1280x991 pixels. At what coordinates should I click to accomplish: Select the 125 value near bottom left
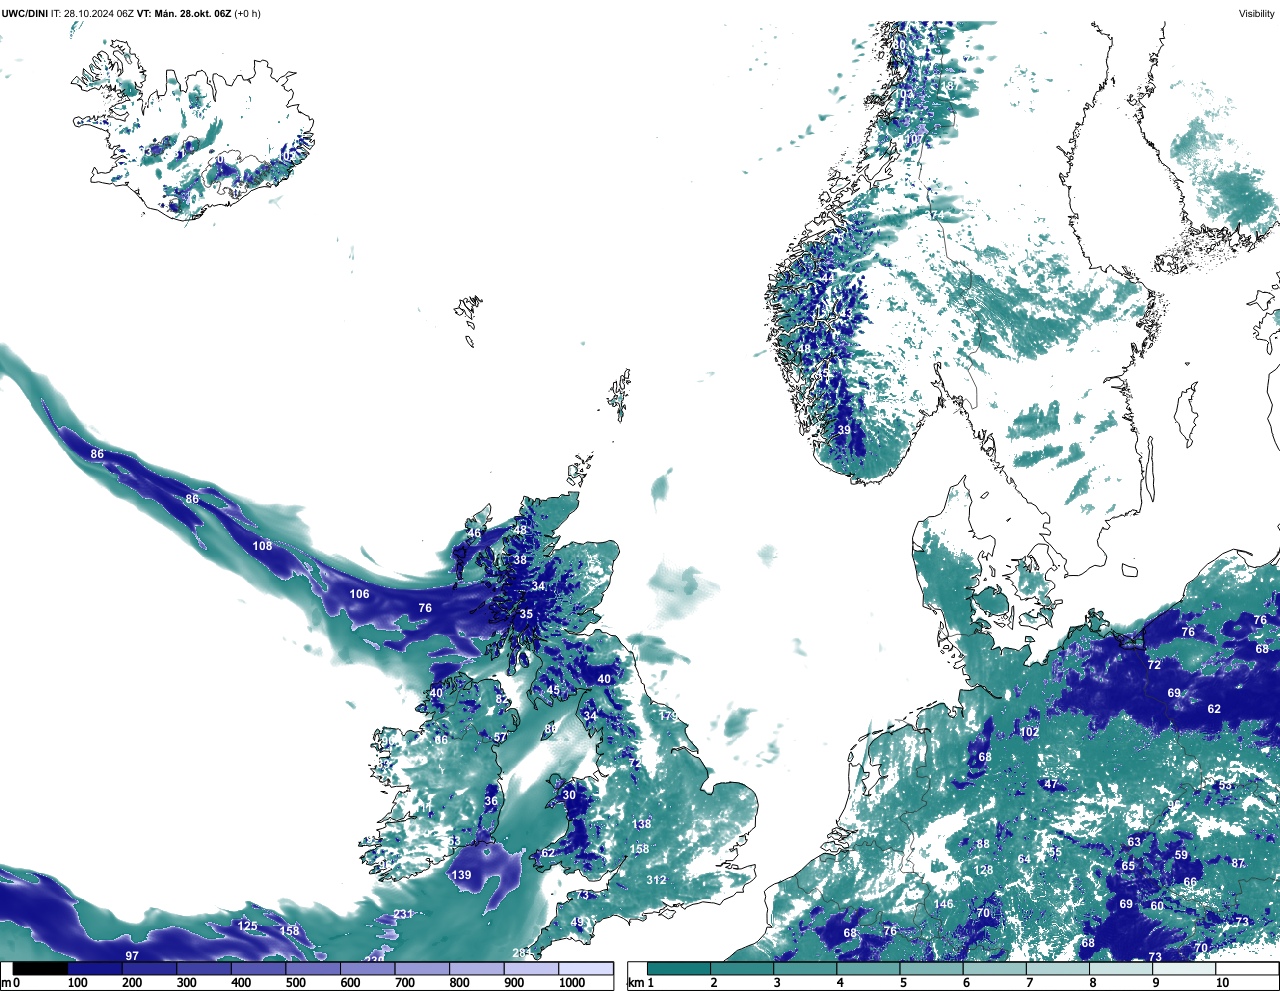[x=247, y=926]
